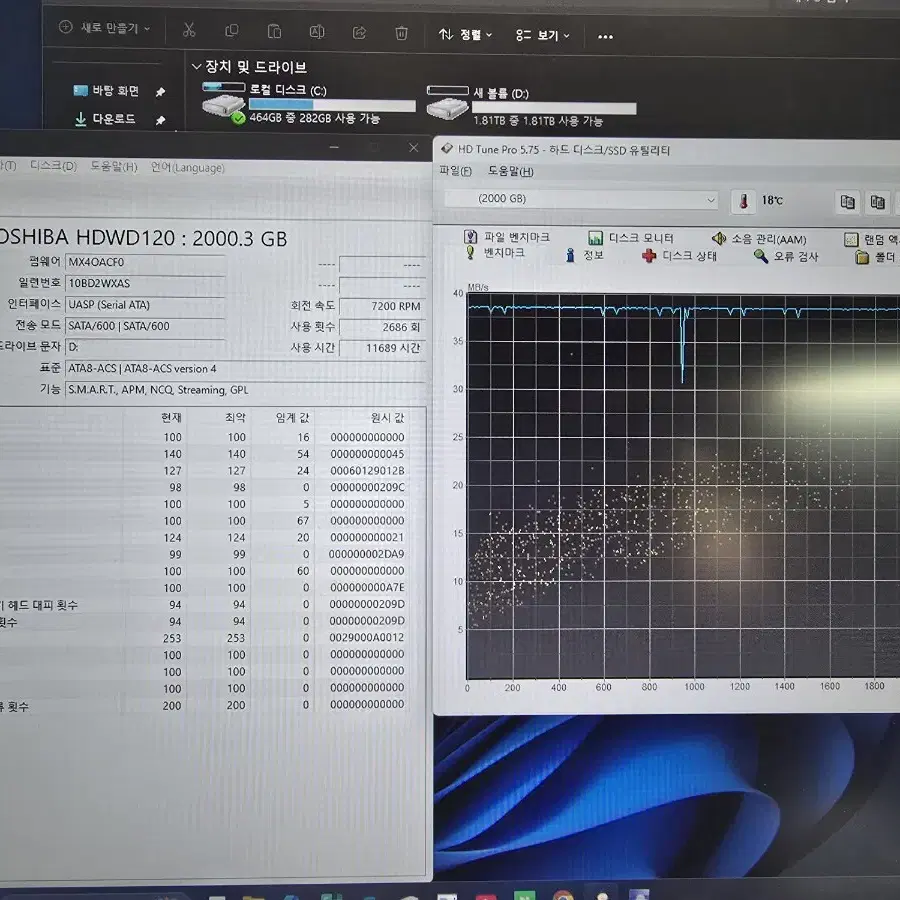Click the 원시 값 column header
The width and height of the screenshot is (900, 900).
coord(387,418)
